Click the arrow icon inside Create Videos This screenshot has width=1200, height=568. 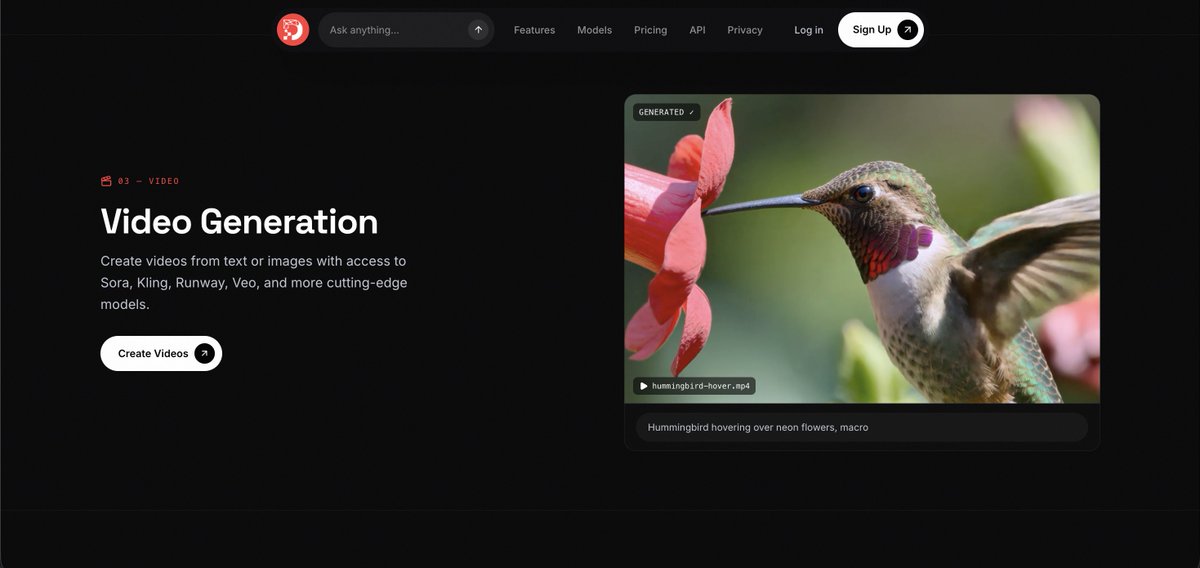click(x=204, y=353)
